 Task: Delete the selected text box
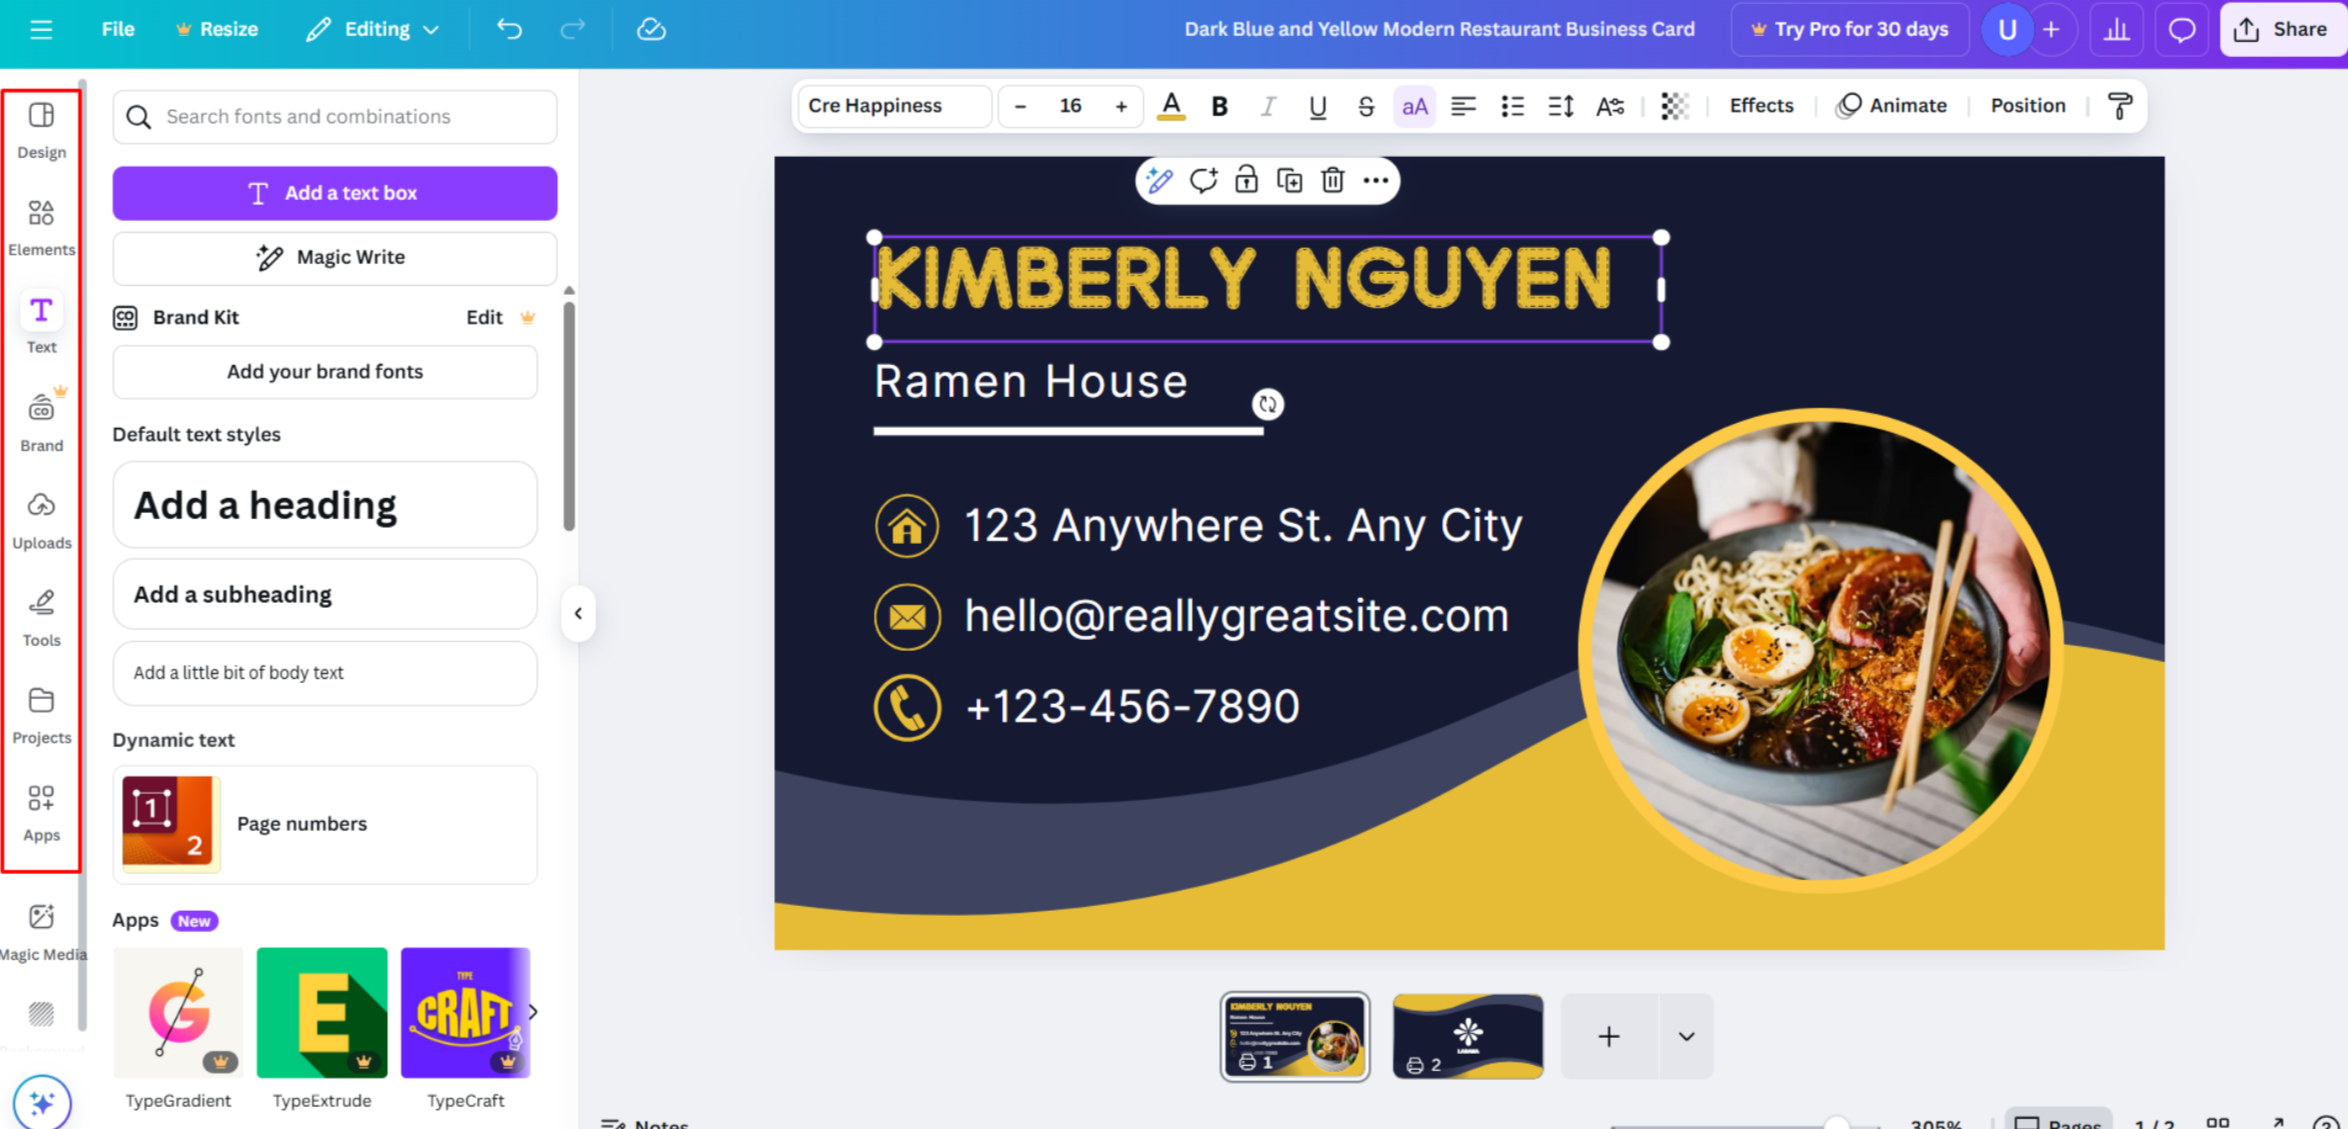(1333, 181)
